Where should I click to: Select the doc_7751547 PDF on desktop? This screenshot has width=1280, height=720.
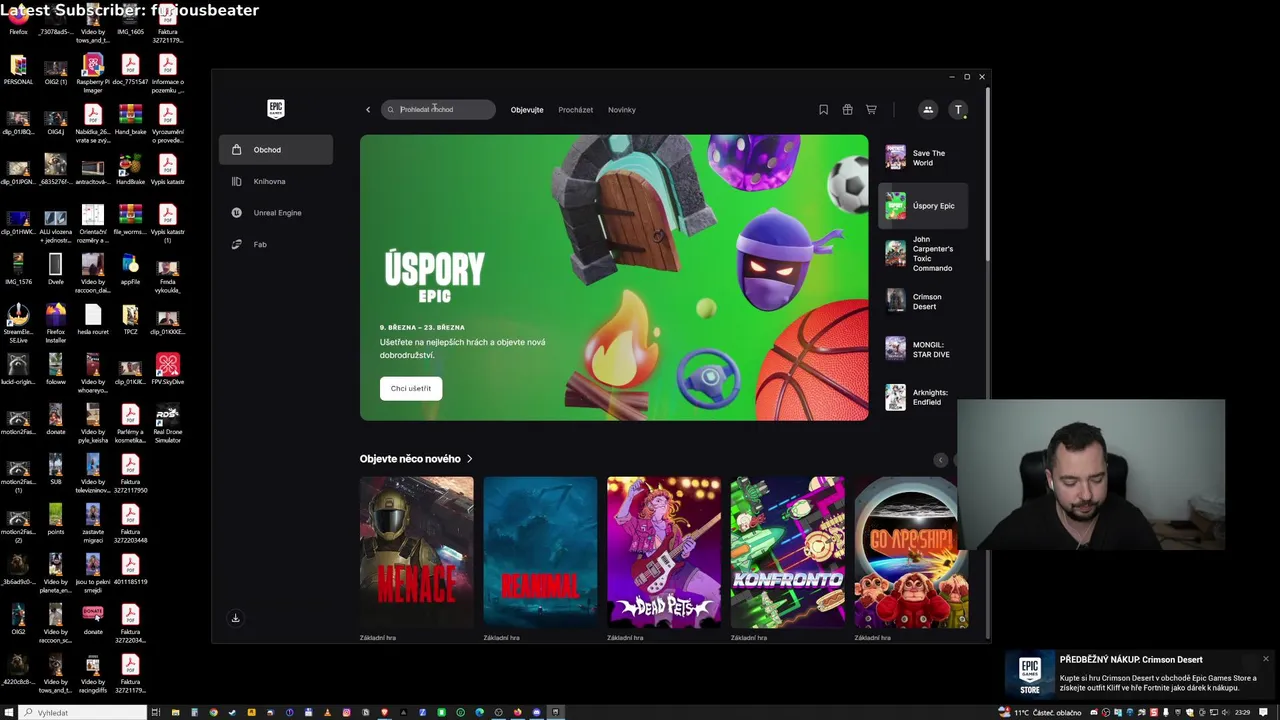tap(130, 70)
